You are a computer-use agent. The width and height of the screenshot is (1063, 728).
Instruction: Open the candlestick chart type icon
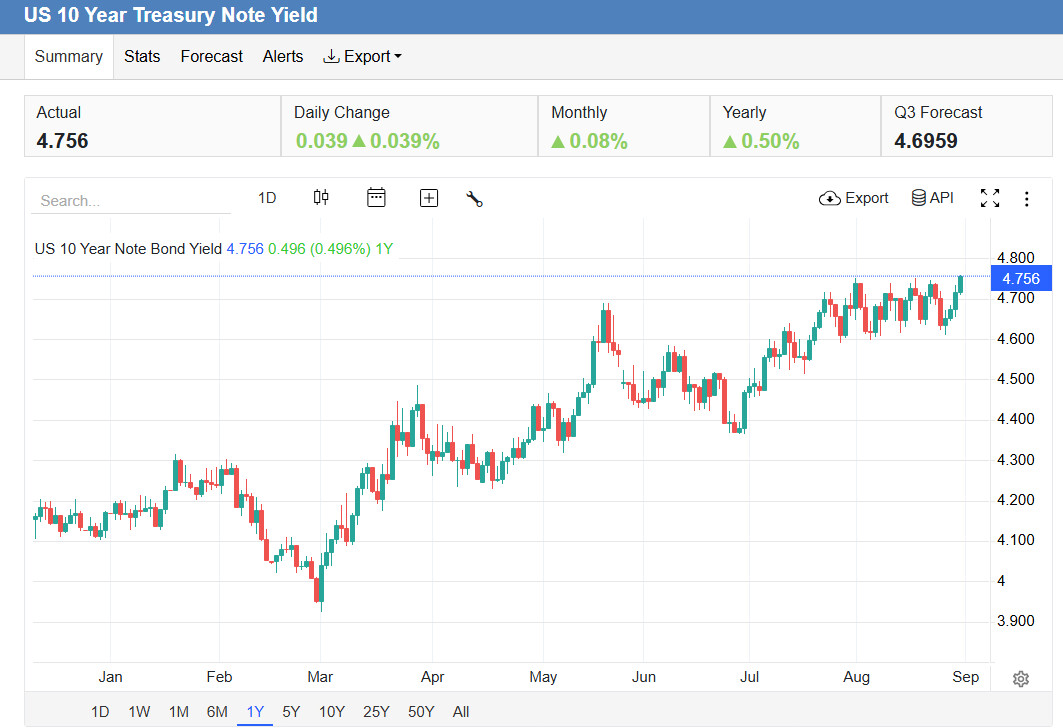click(x=321, y=198)
